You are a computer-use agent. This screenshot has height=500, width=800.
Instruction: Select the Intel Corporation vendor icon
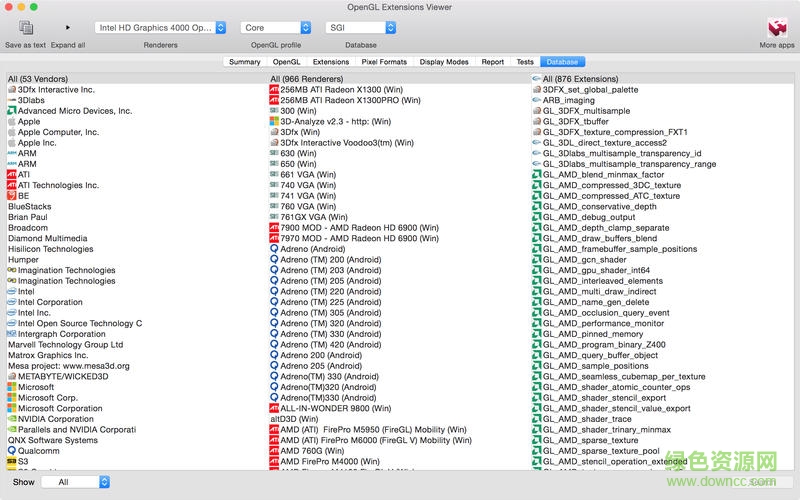coord(11,302)
